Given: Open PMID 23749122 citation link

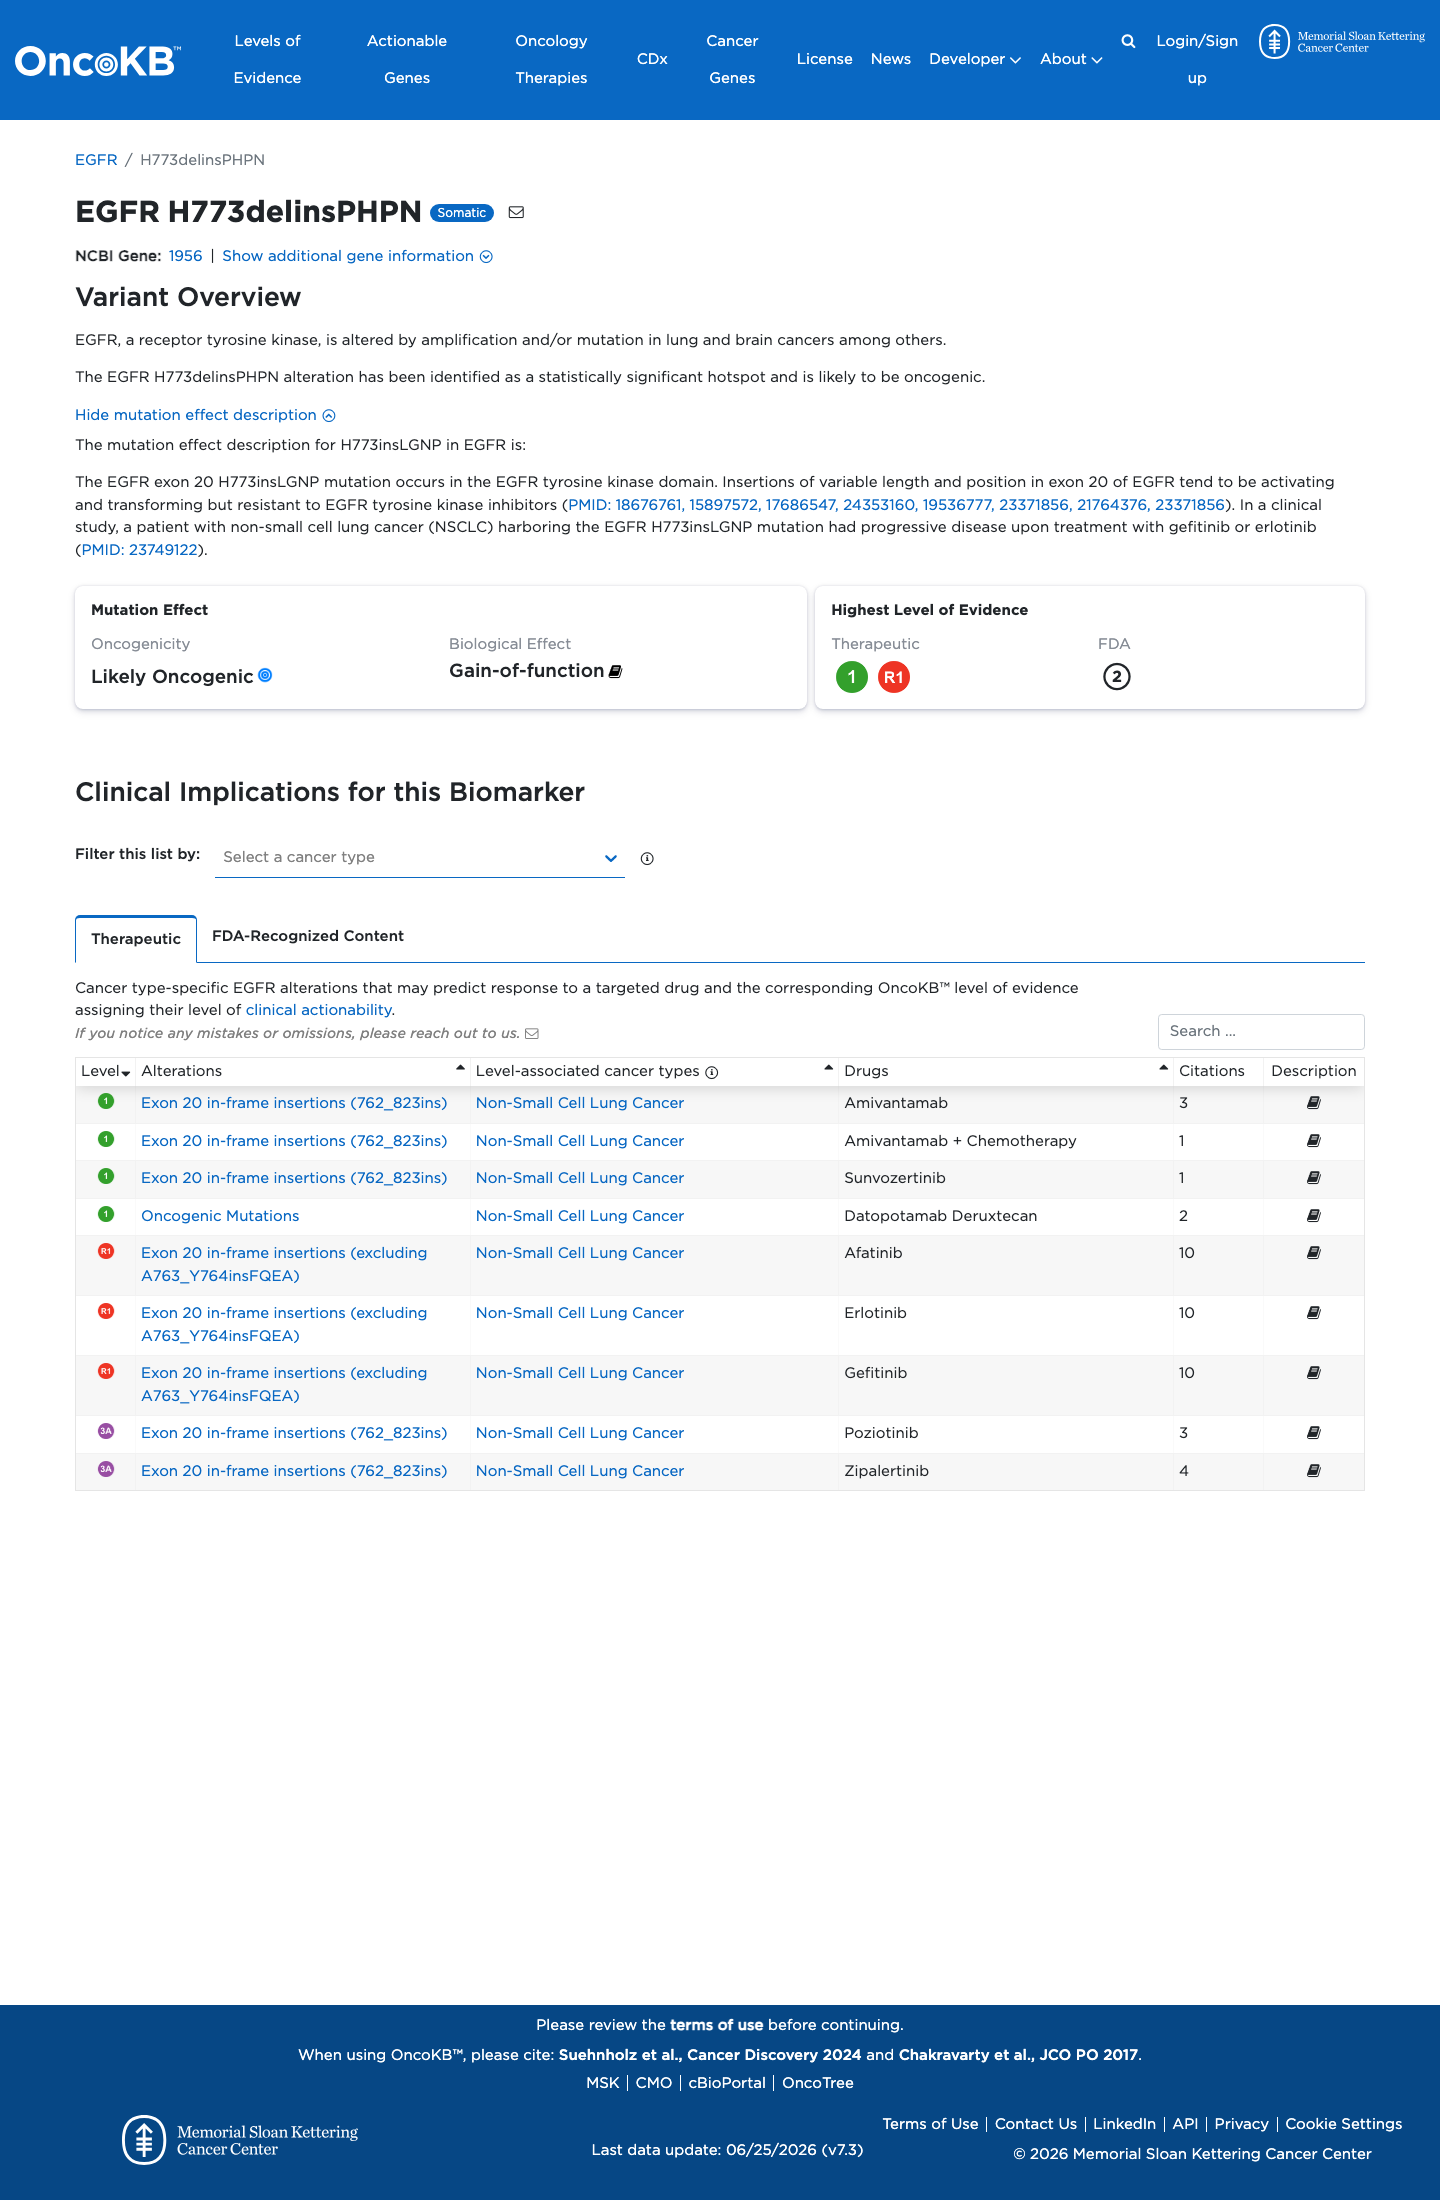Looking at the screenshot, I should (139, 550).
